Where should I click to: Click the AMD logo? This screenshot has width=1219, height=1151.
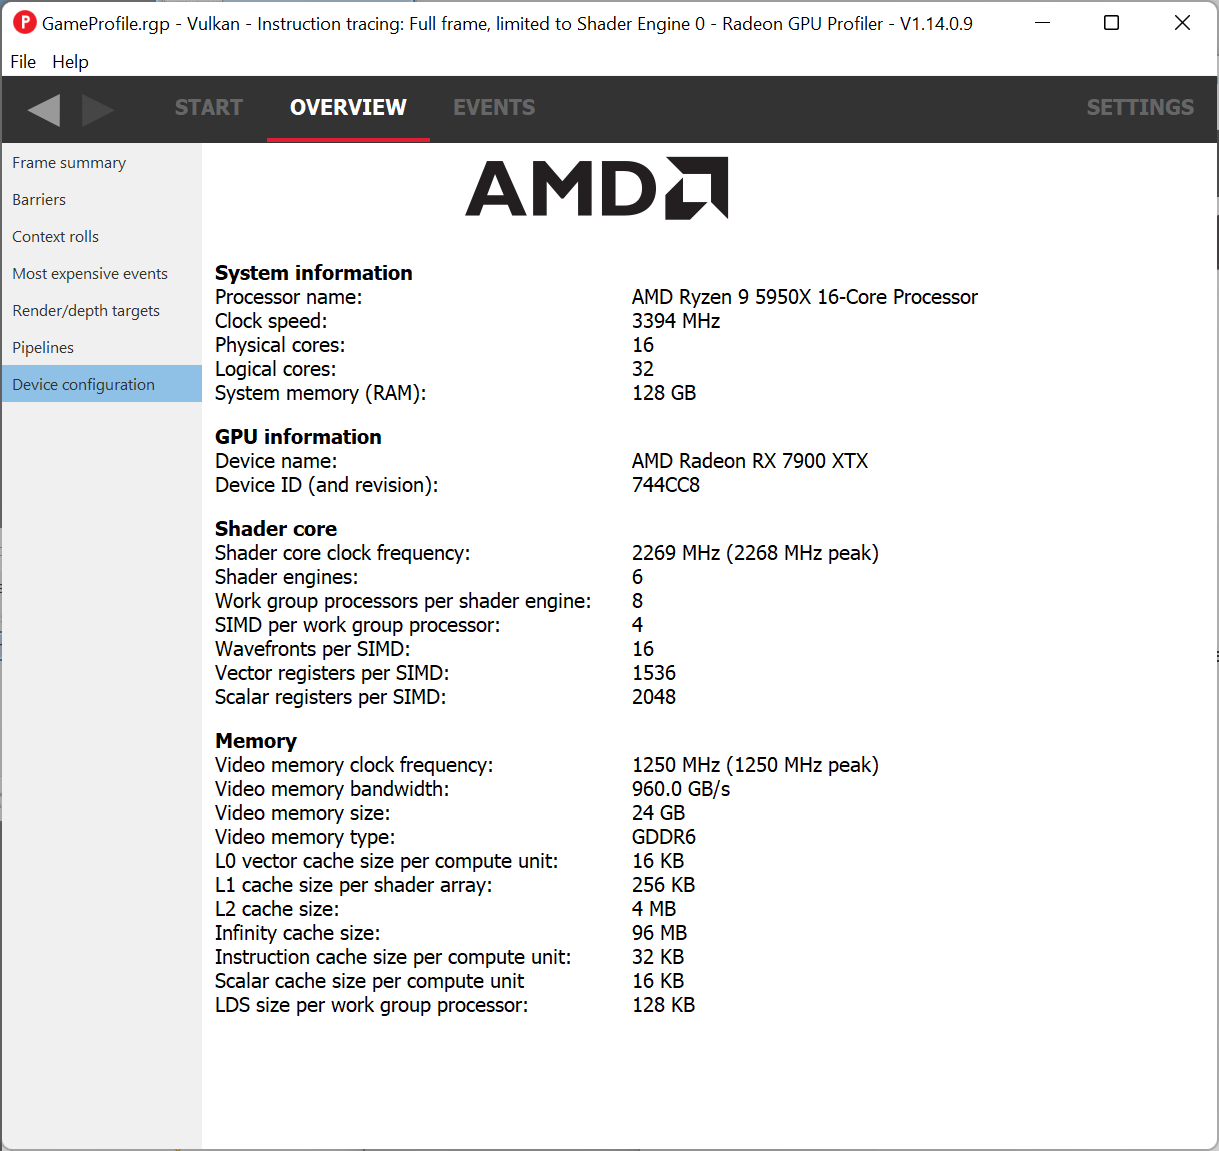click(x=597, y=188)
